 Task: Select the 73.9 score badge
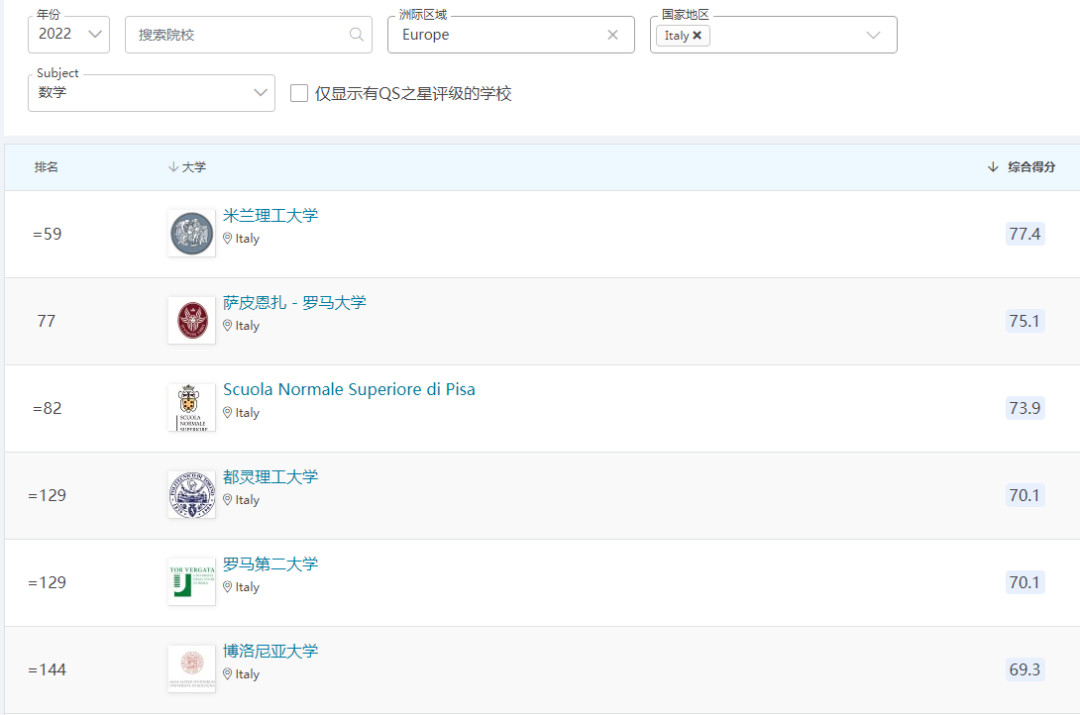point(1024,408)
